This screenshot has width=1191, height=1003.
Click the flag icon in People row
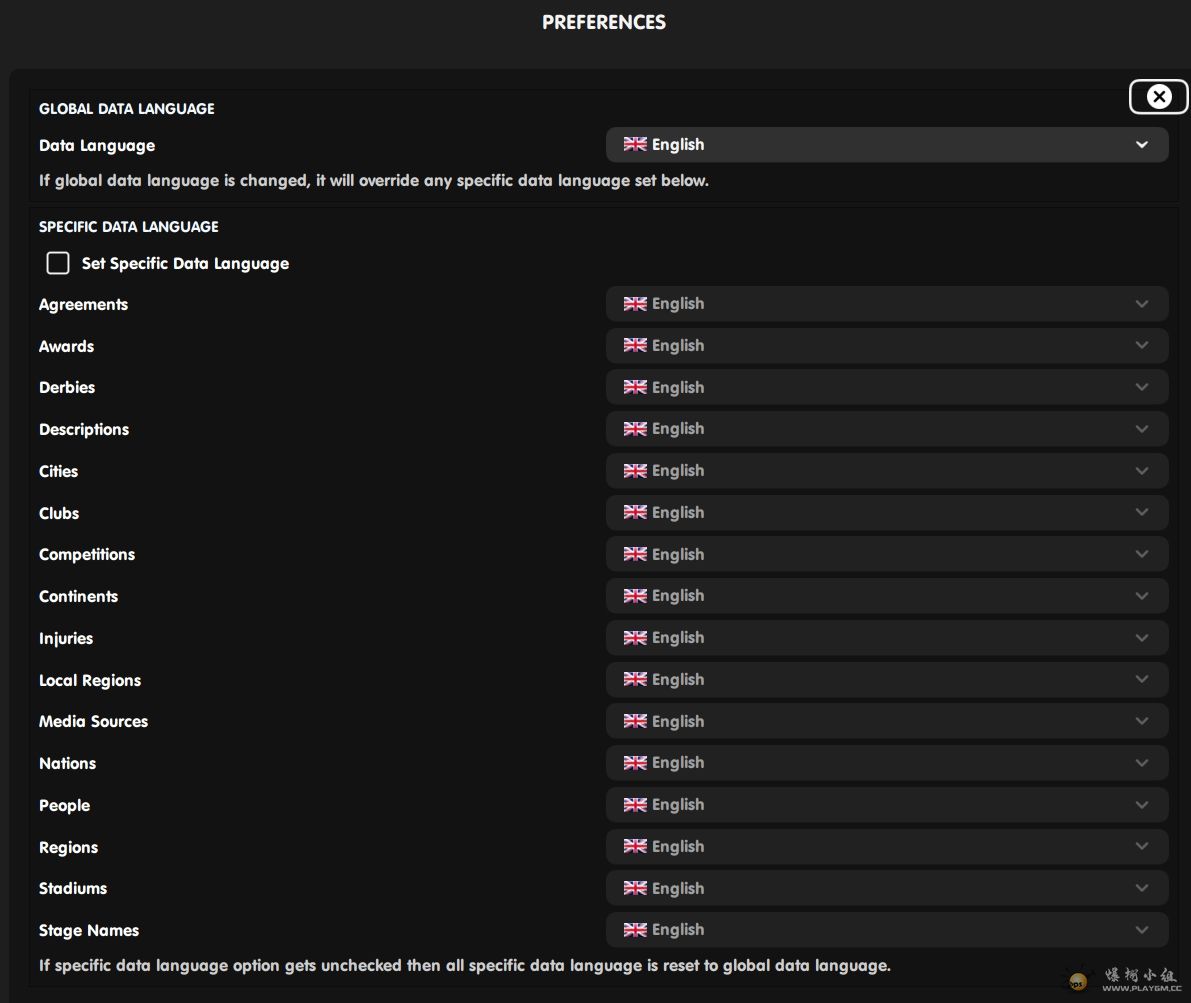(635, 804)
